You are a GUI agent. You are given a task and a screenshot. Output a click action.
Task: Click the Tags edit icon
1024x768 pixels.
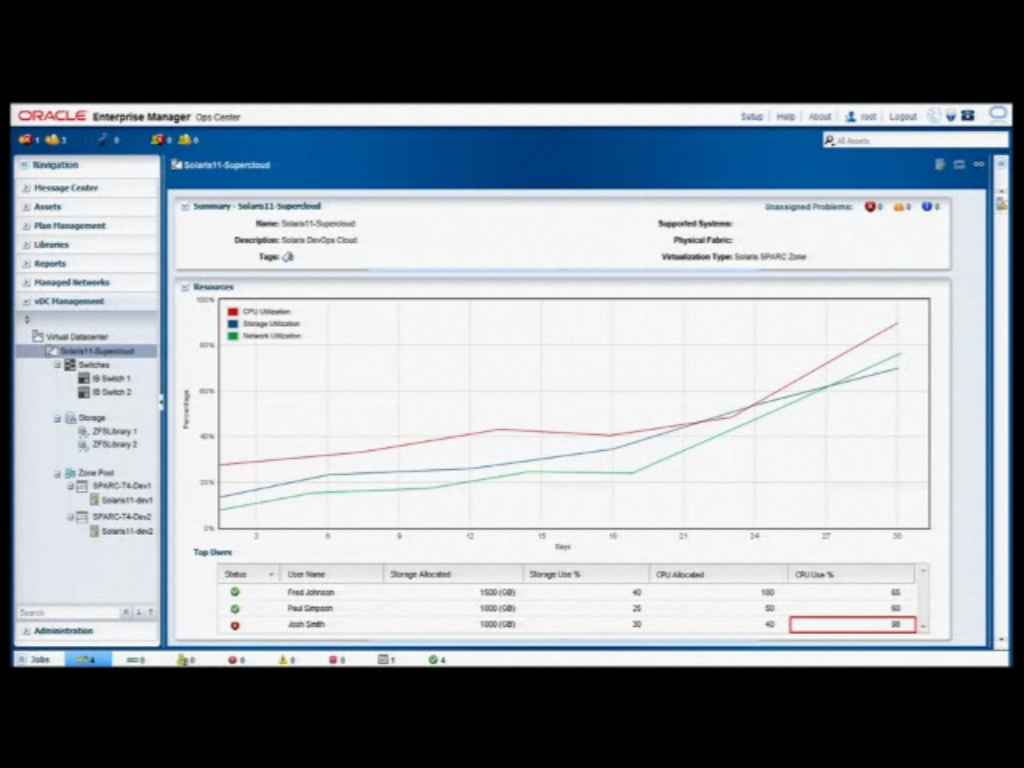pyautogui.click(x=288, y=257)
